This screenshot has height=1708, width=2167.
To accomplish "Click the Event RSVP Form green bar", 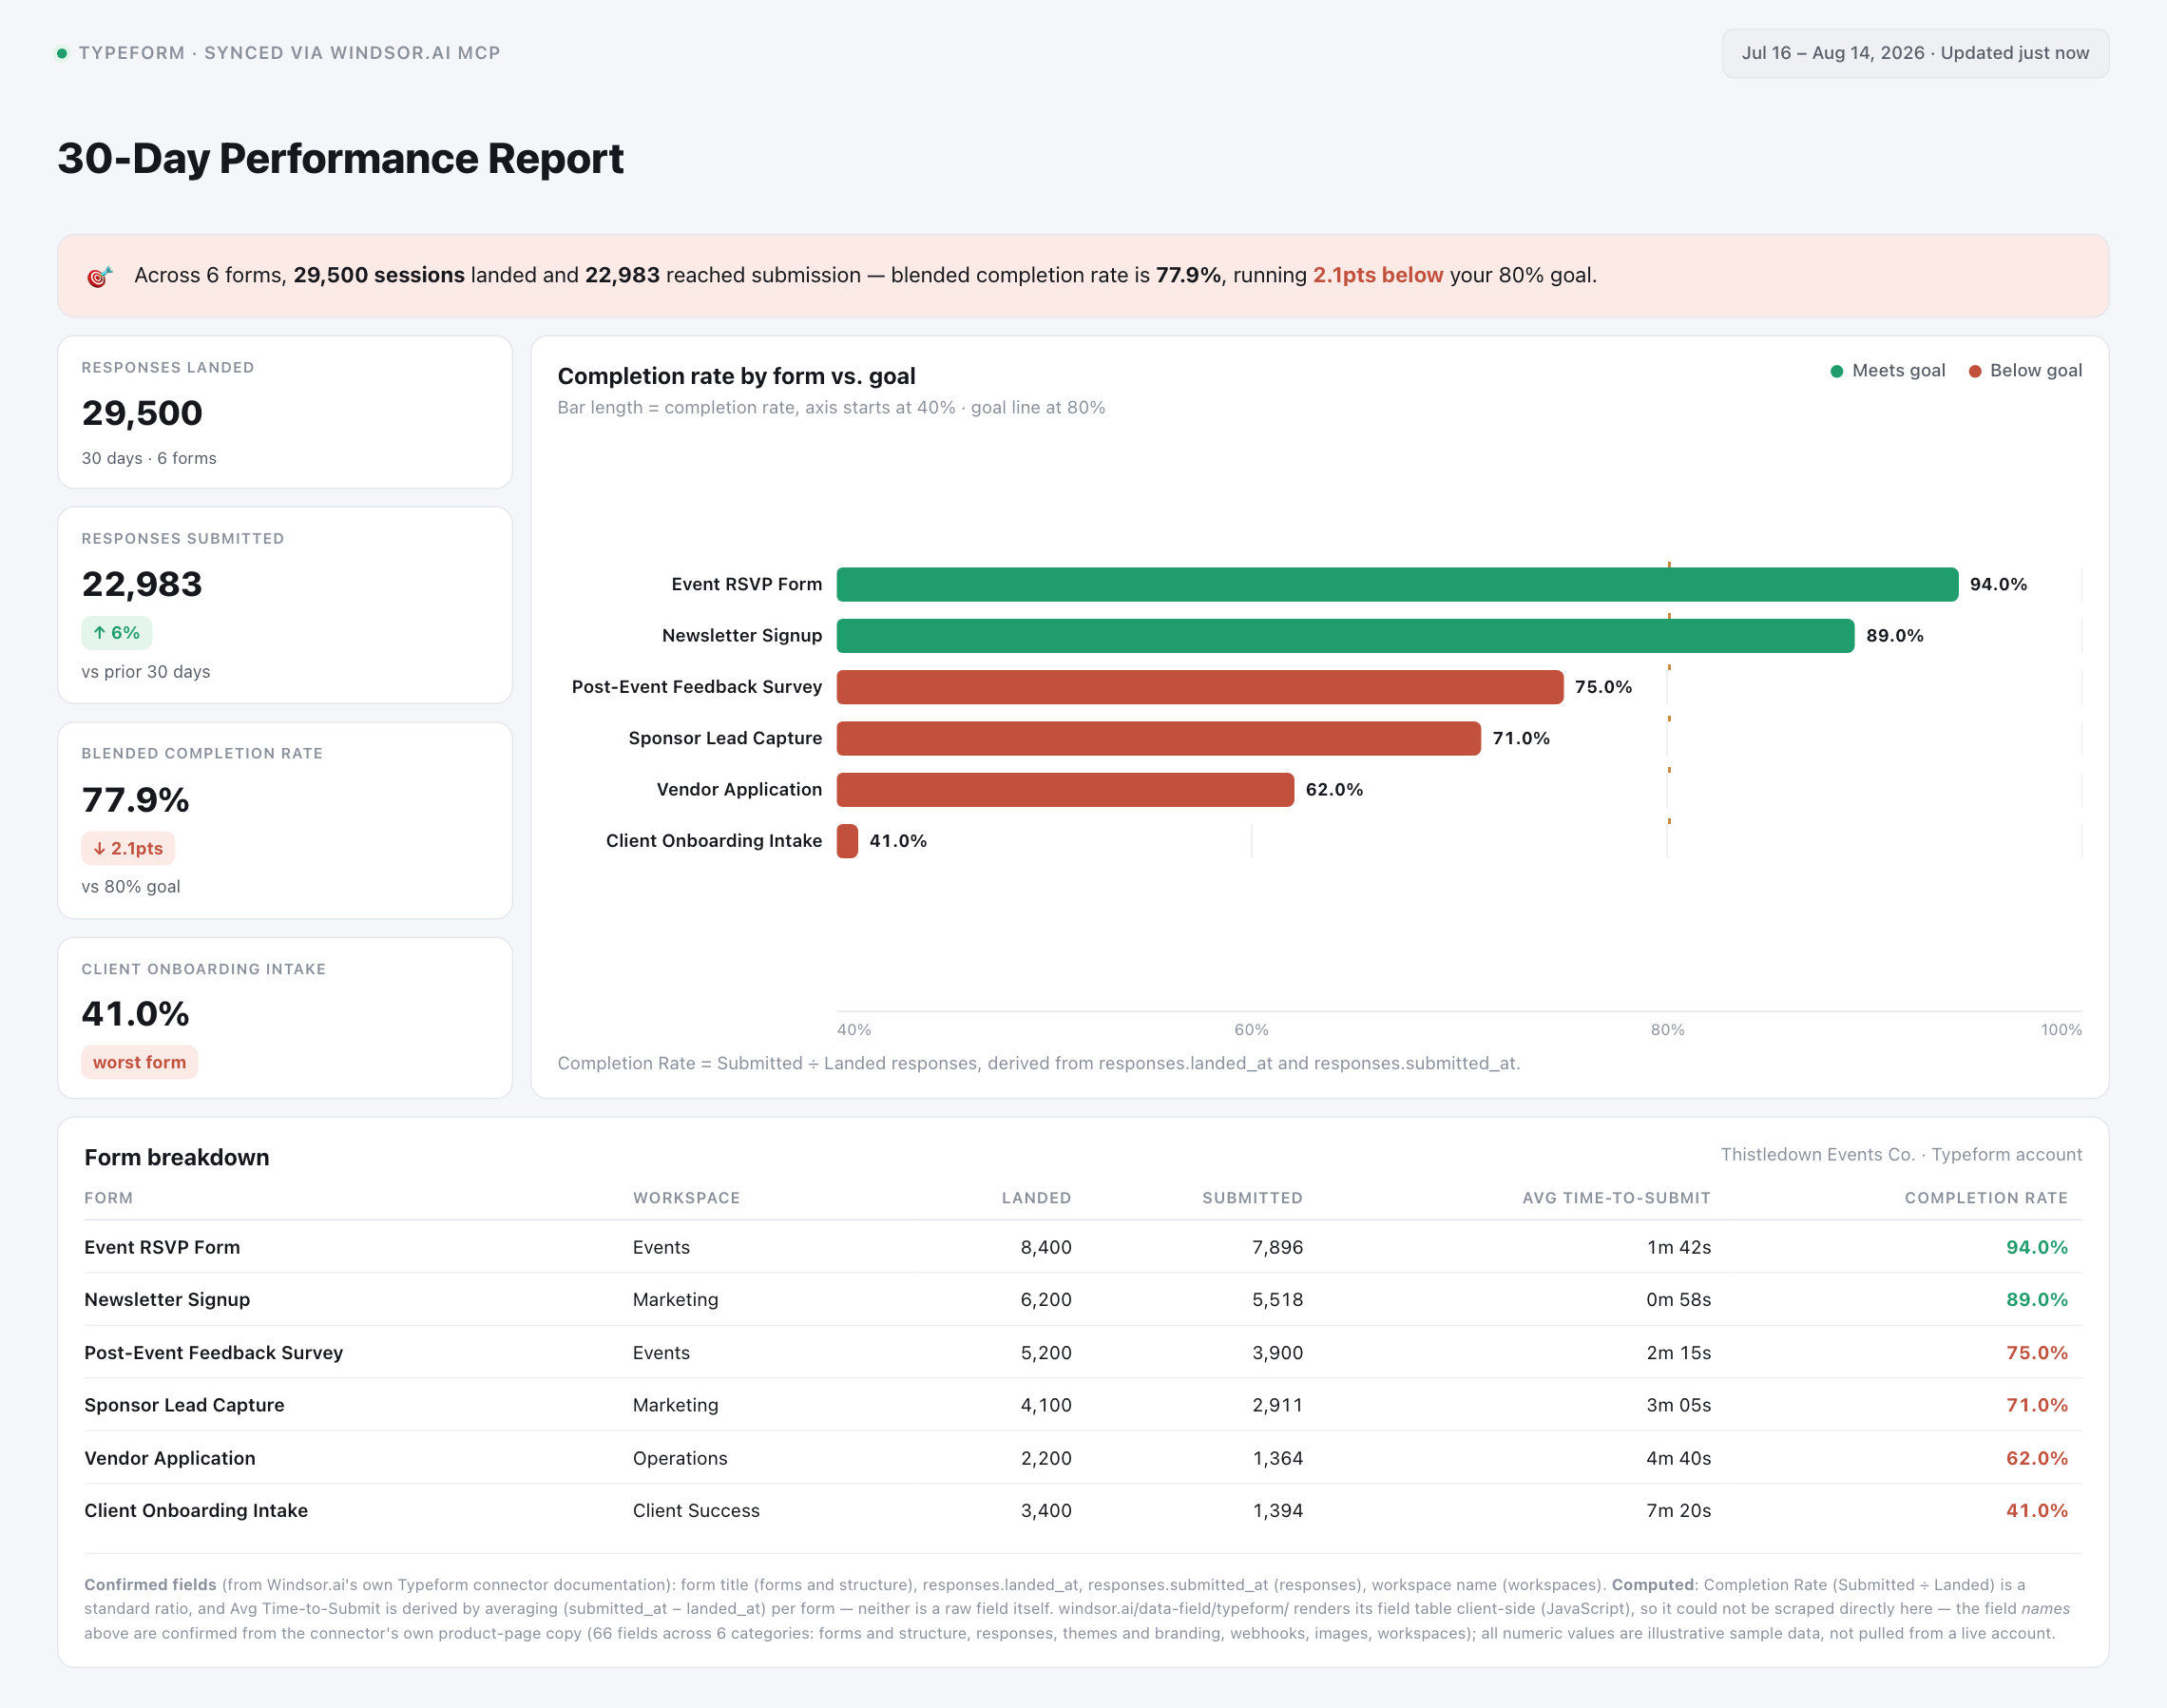I will [1397, 584].
